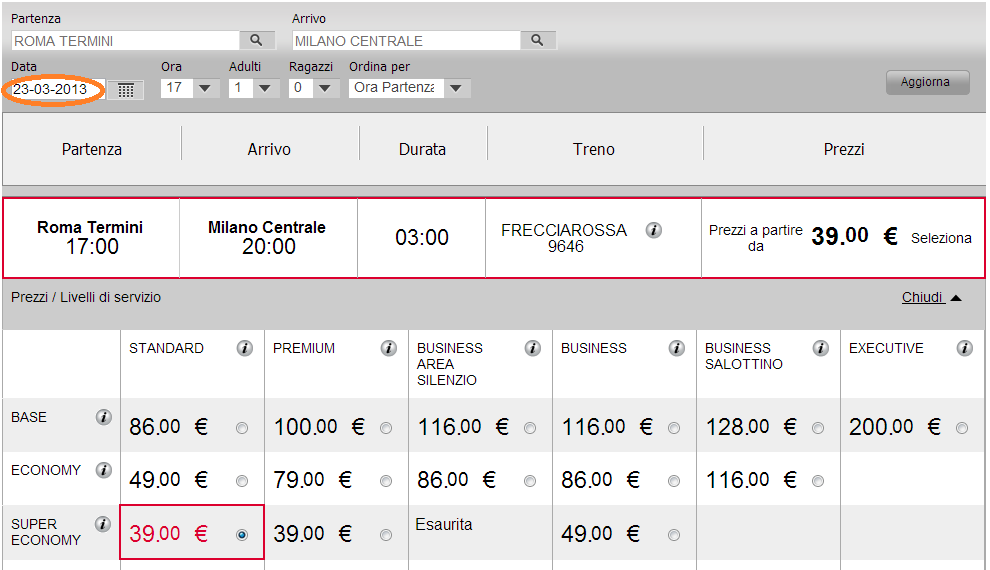Show info for the PREMIUM service level
The height and width of the screenshot is (570, 990).
click(388, 348)
